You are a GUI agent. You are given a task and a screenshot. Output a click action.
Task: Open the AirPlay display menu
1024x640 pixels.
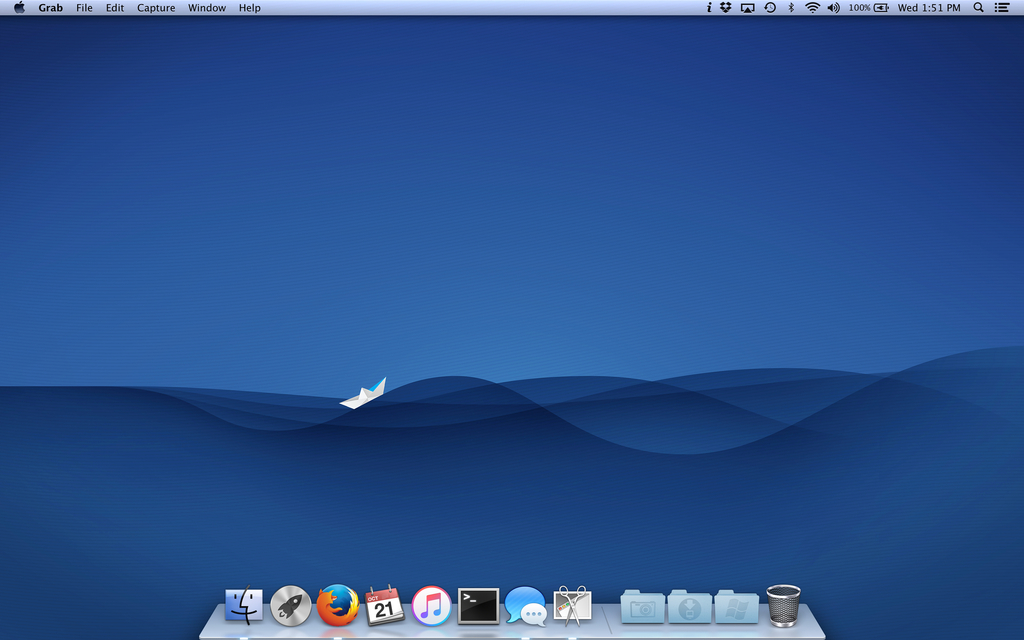coord(747,8)
